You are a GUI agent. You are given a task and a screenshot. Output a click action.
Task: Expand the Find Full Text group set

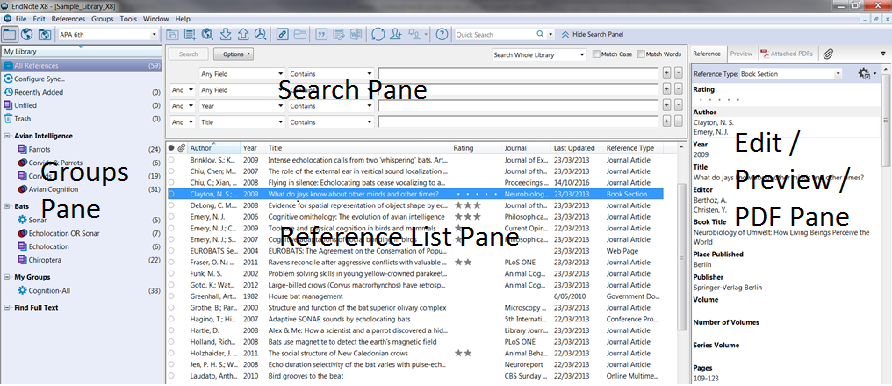[7, 308]
